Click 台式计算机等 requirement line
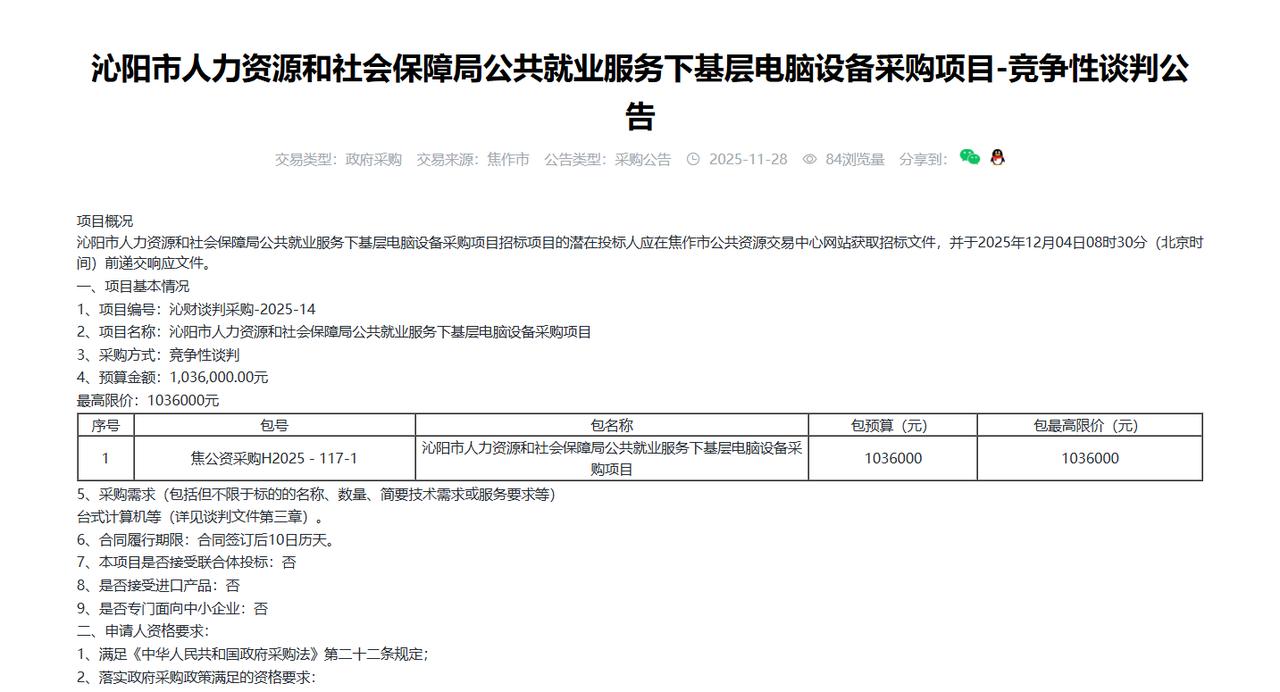 pyautogui.click(x=201, y=518)
